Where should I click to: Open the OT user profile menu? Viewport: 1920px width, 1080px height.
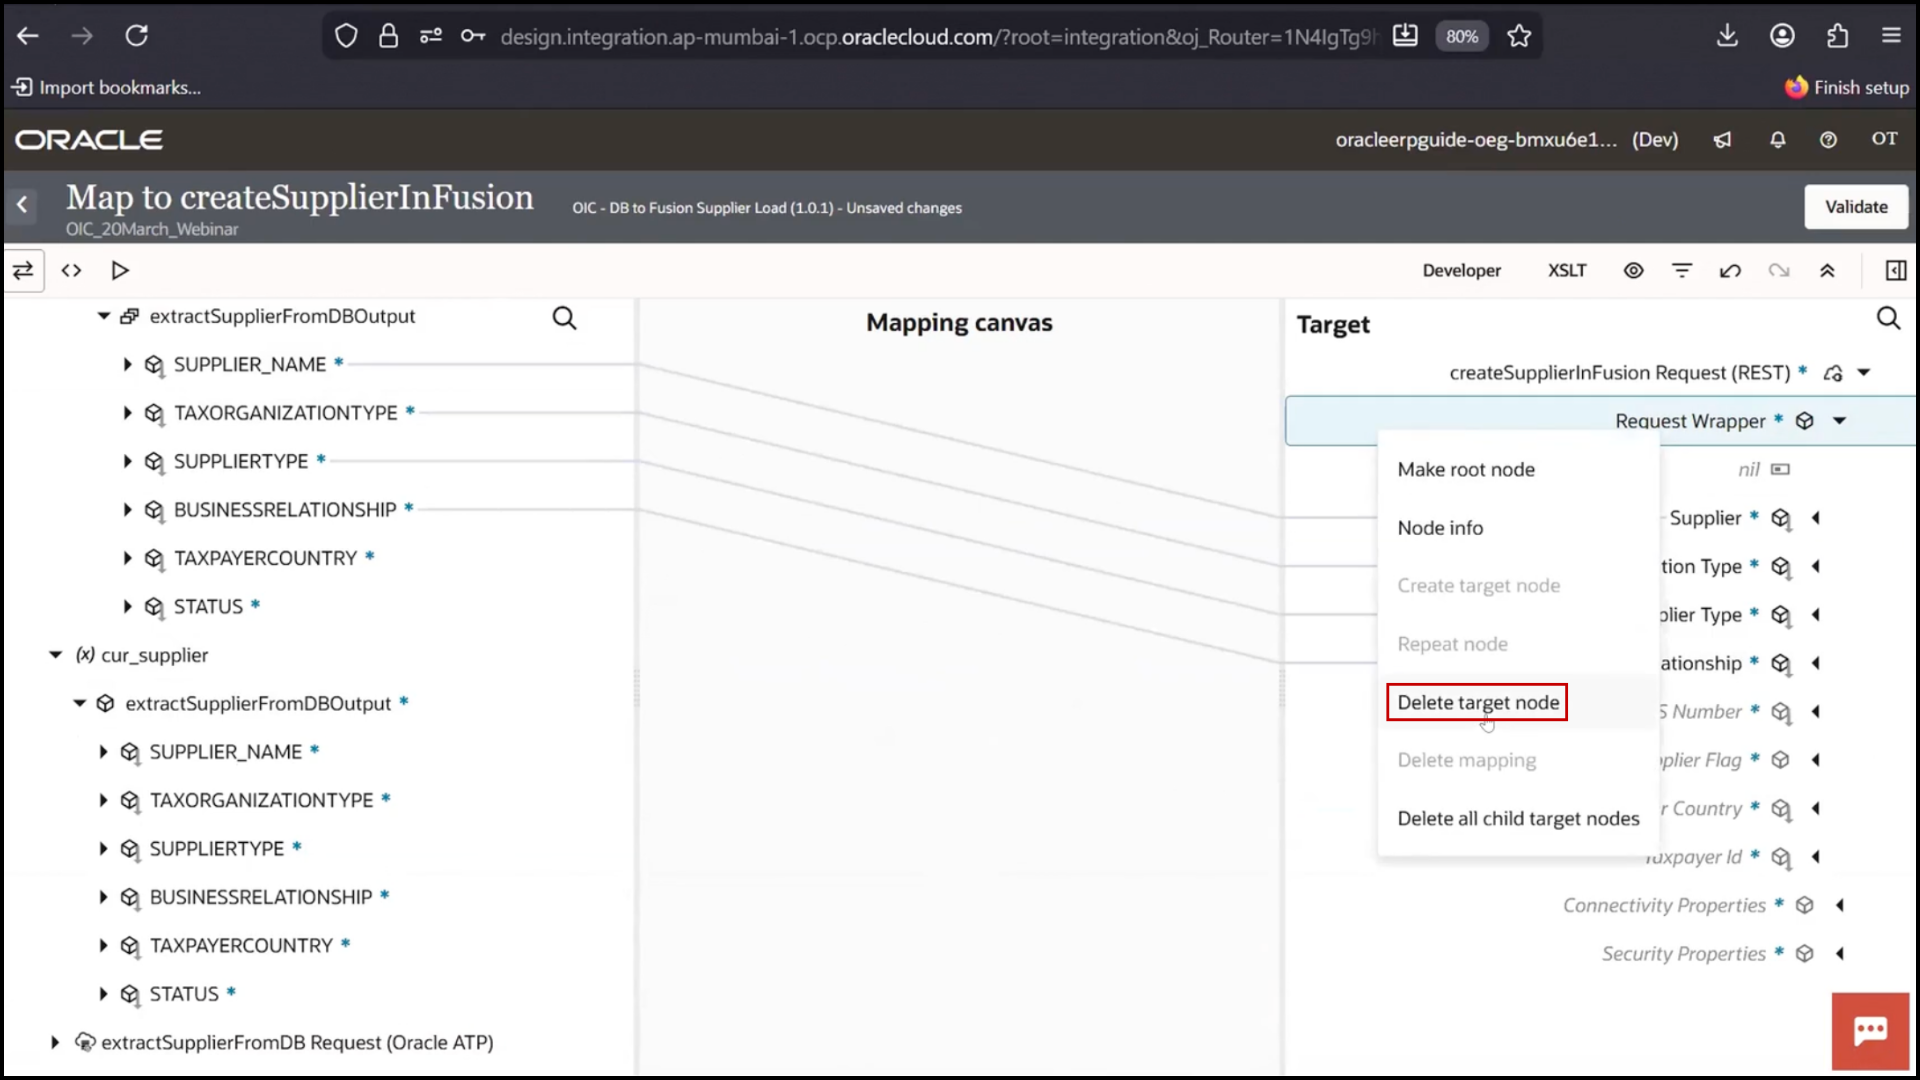click(x=1884, y=139)
